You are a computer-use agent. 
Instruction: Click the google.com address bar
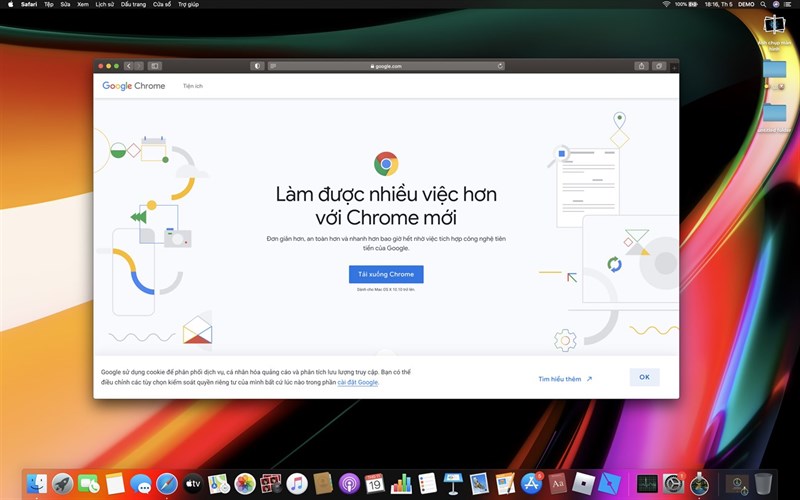[x=386, y=66]
